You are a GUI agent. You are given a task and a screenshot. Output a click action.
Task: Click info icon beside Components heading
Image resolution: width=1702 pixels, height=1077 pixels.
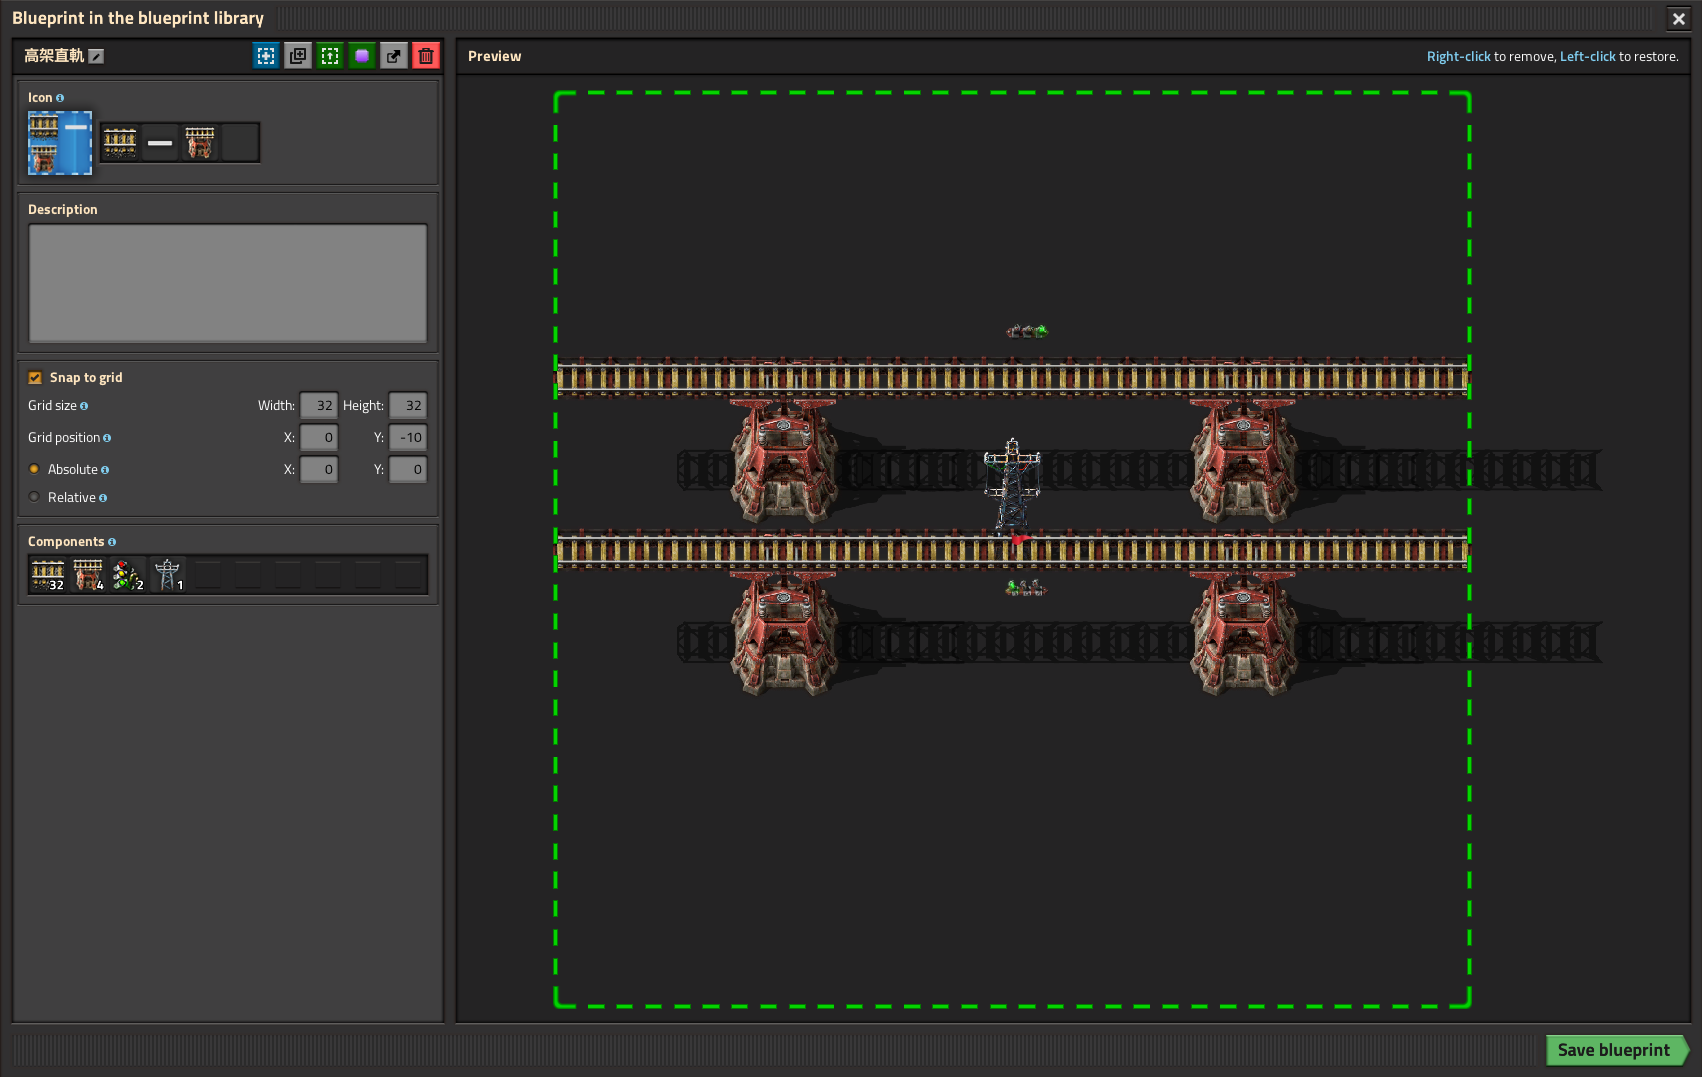click(x=112, y=542)
